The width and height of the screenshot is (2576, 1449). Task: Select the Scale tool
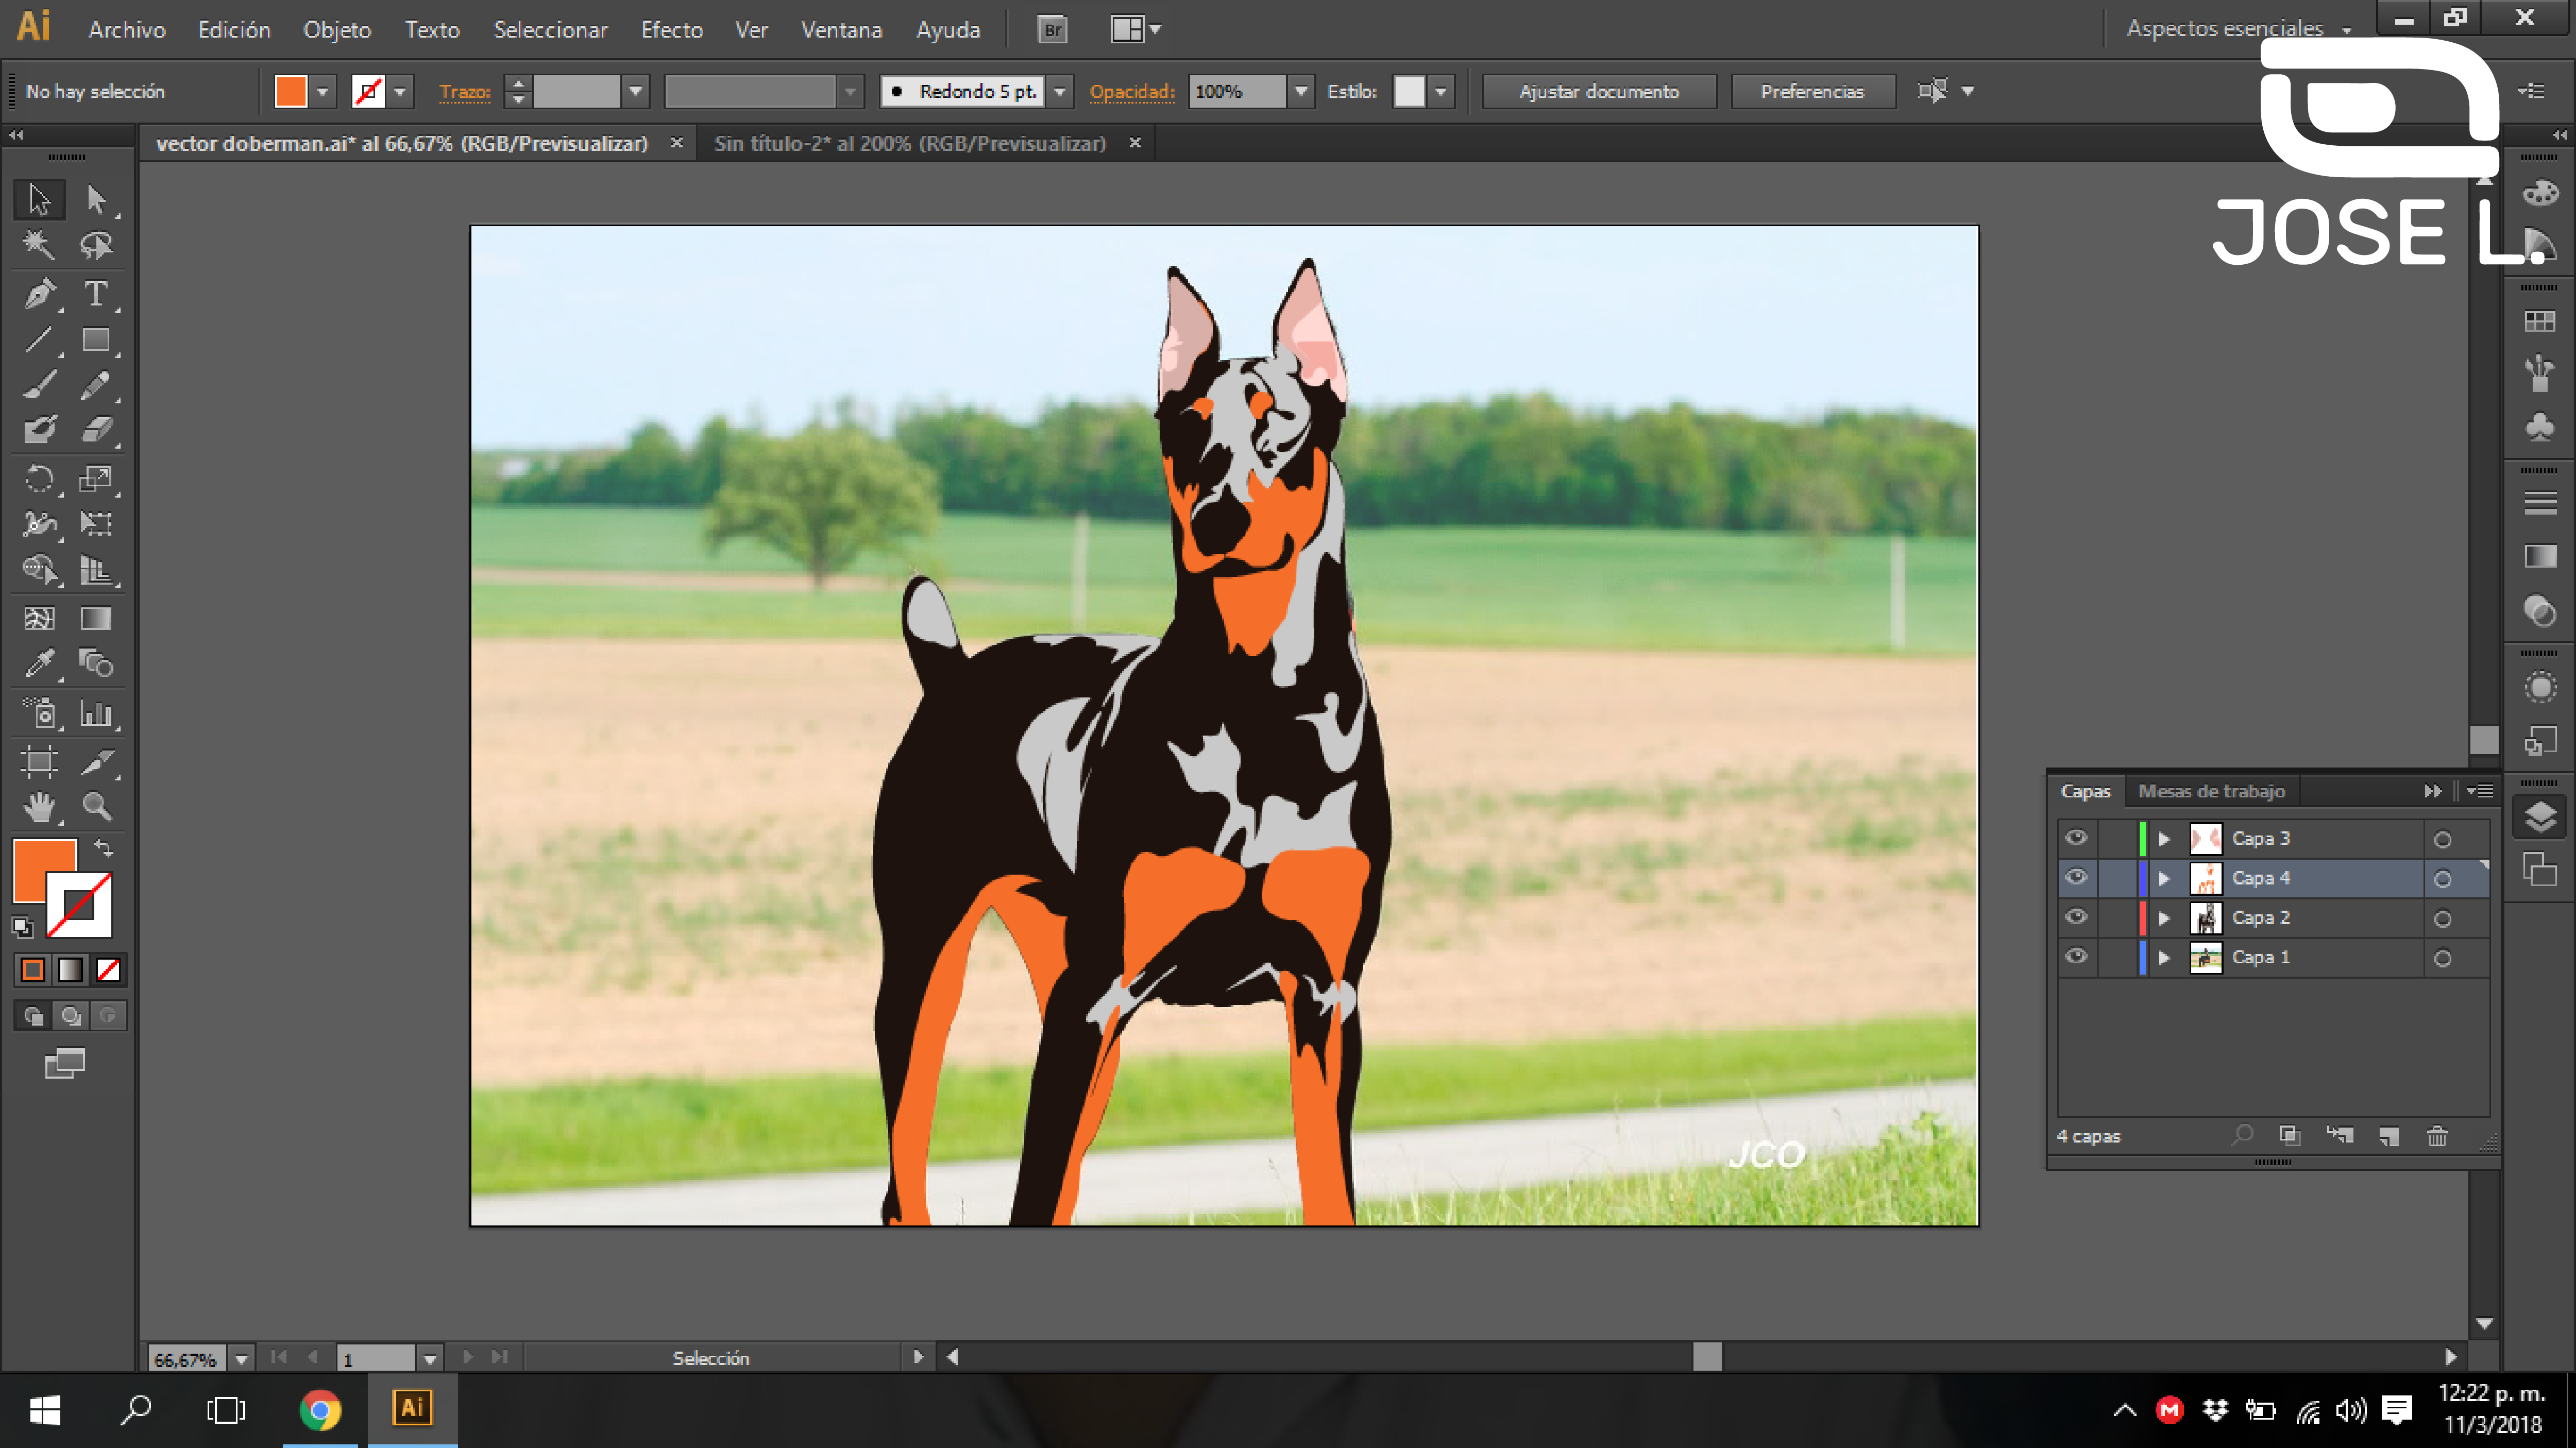pos(96,479)
